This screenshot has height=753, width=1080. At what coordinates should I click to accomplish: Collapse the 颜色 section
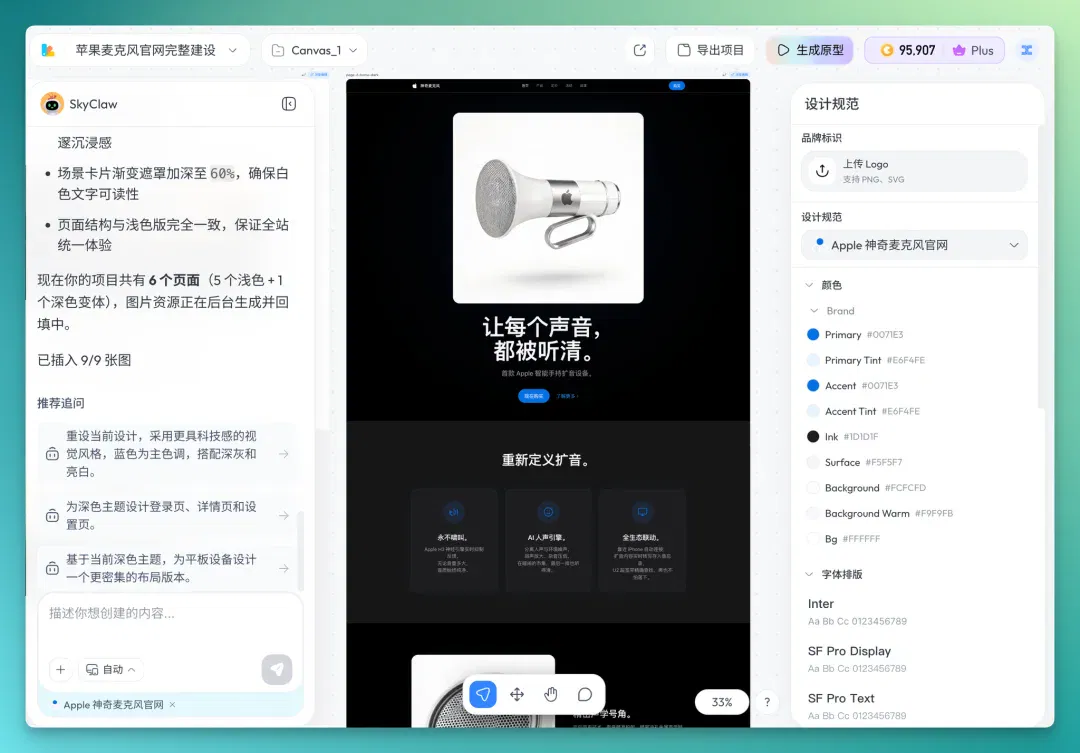(809, 285)
